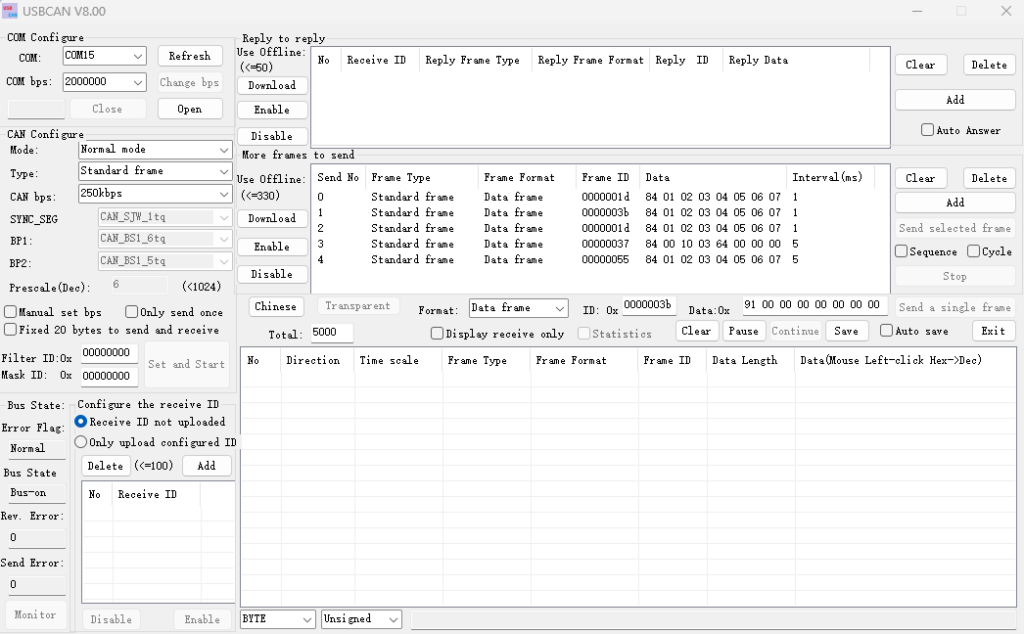Image resolution: width=1024 pixels, height=634 pixels.
Task: Expand the CAN bps dropdown
Action: pos(223,193)
